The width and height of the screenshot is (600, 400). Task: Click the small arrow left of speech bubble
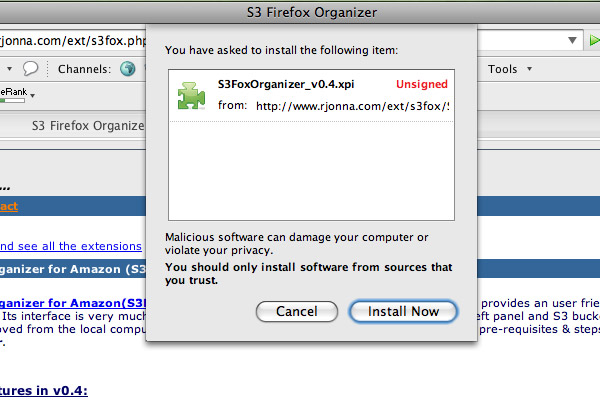pos(10,69)
